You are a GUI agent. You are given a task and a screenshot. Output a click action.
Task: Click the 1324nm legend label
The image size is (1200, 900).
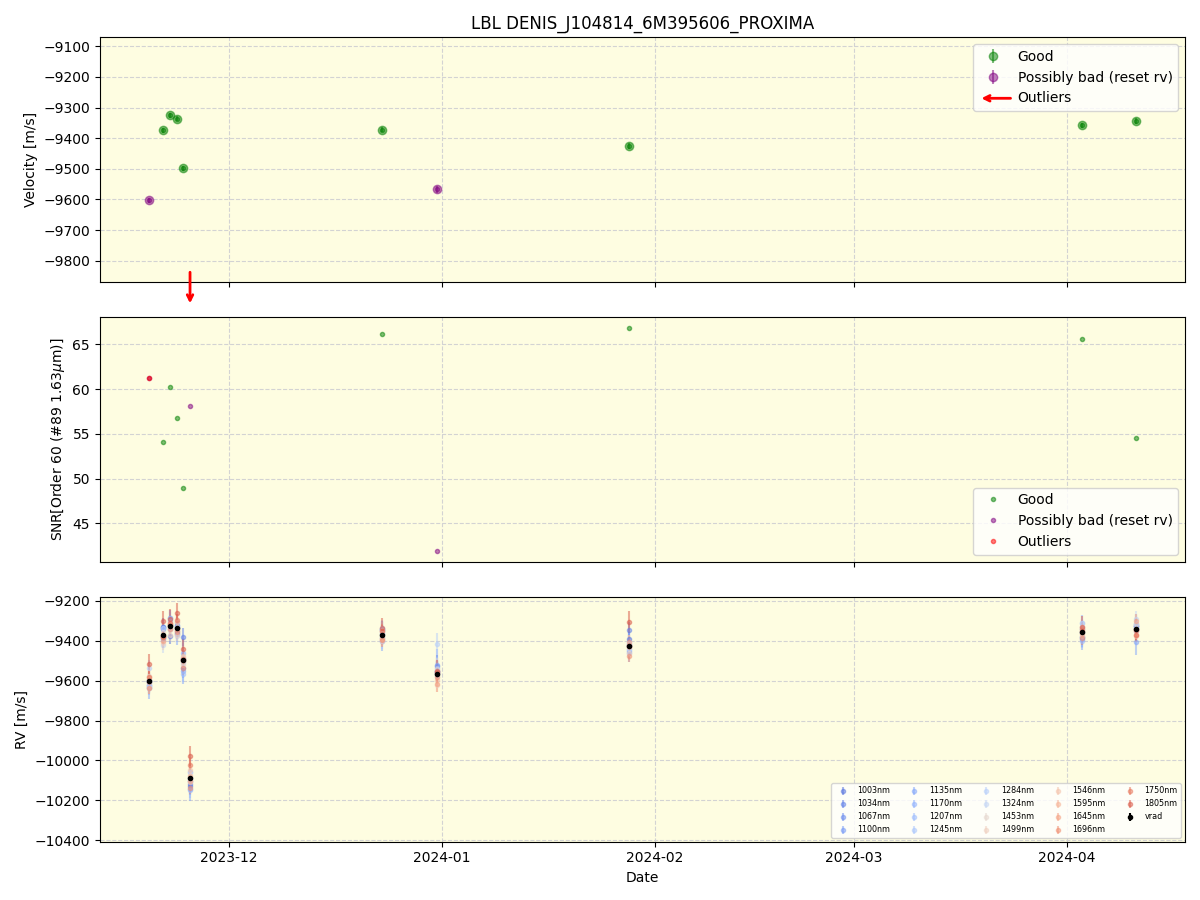(1018, 803)
